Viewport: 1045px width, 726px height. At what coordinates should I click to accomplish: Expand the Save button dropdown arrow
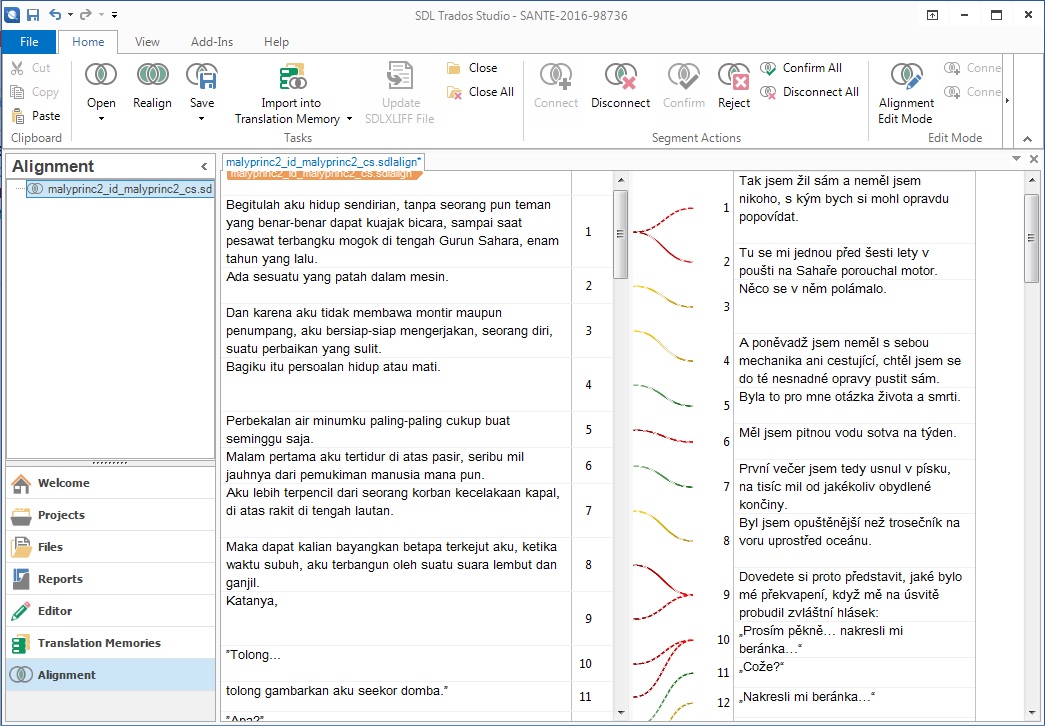pos(202,119)
